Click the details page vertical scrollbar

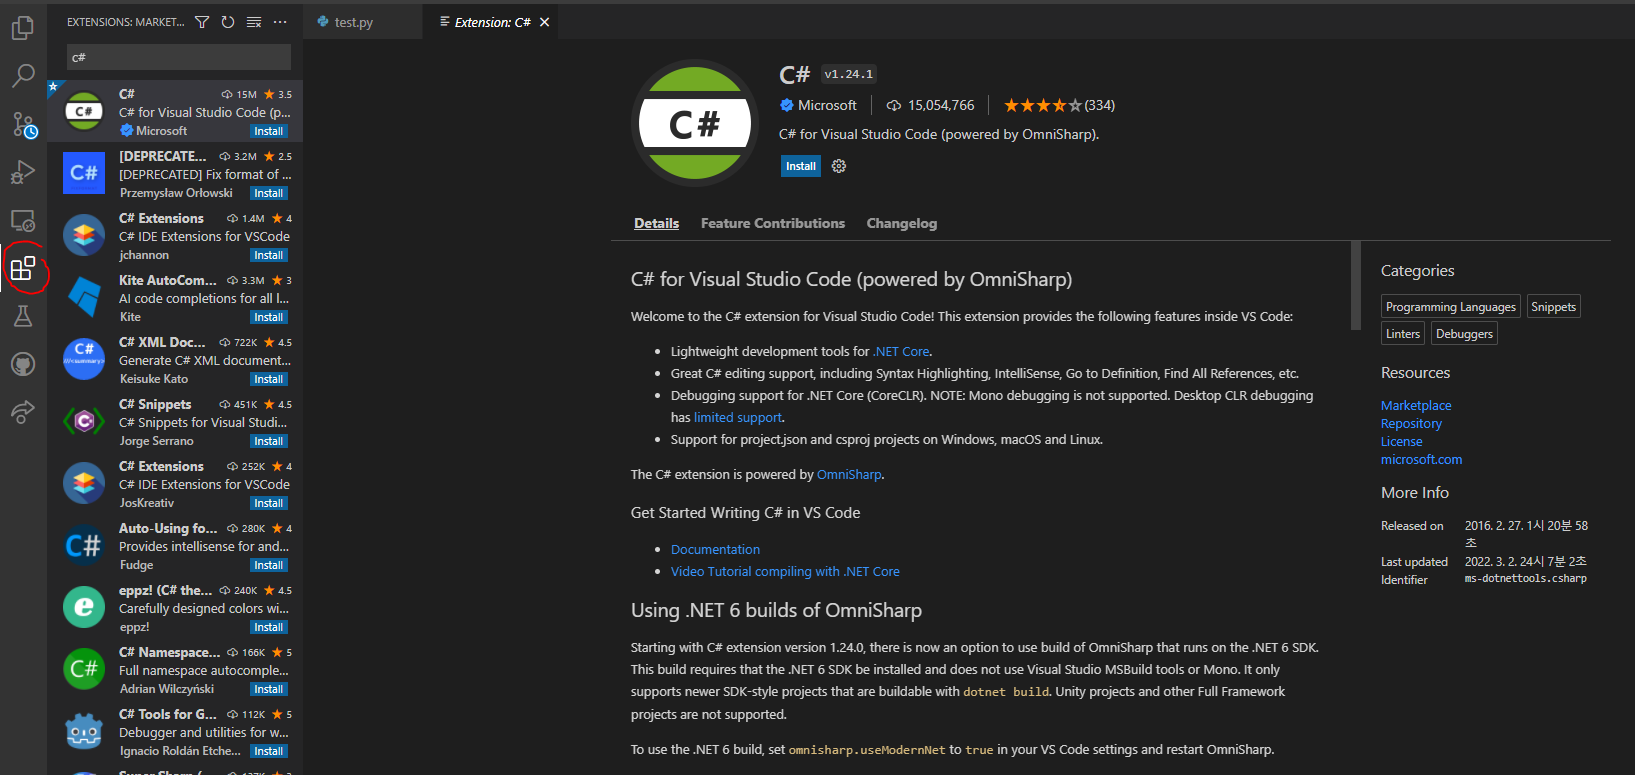[x=1356, y=285]
